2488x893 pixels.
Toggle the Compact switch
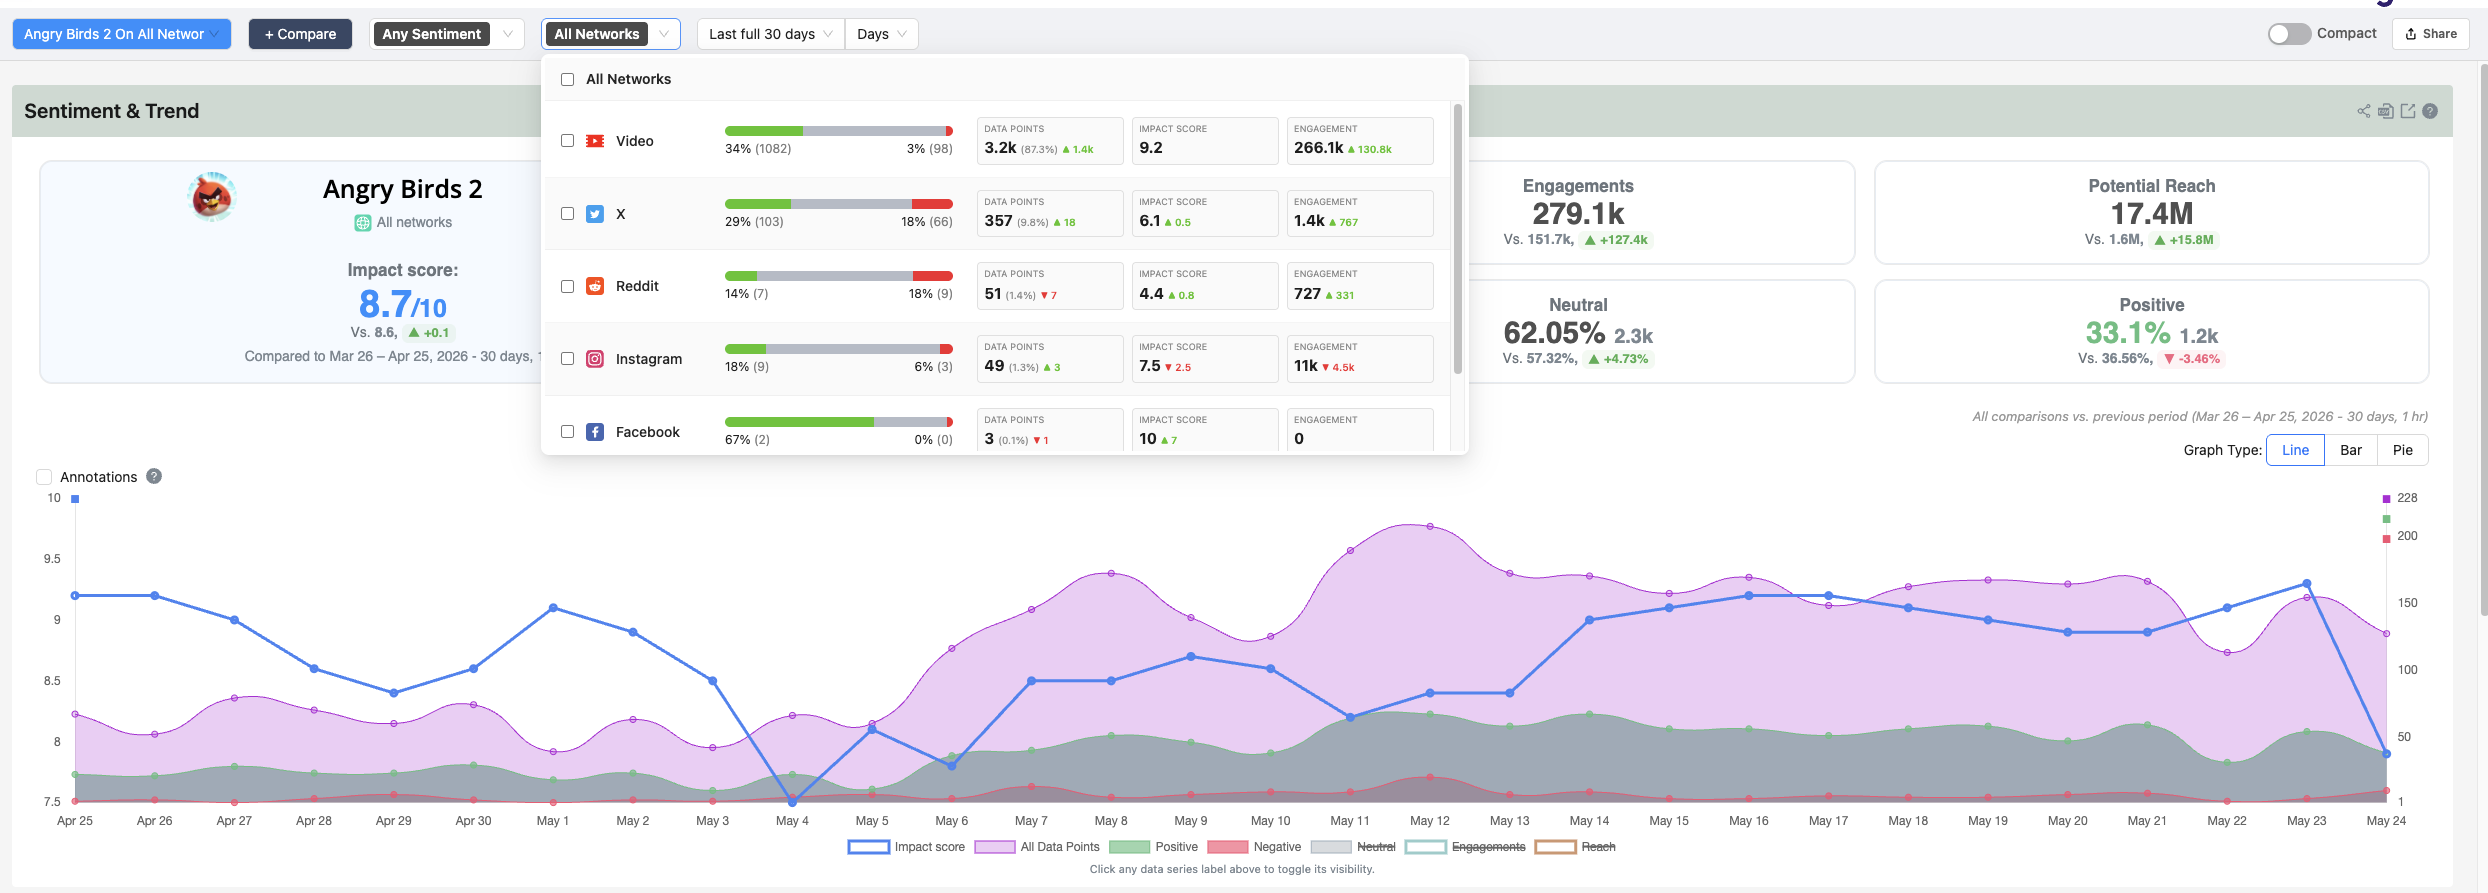point(2289,34)
